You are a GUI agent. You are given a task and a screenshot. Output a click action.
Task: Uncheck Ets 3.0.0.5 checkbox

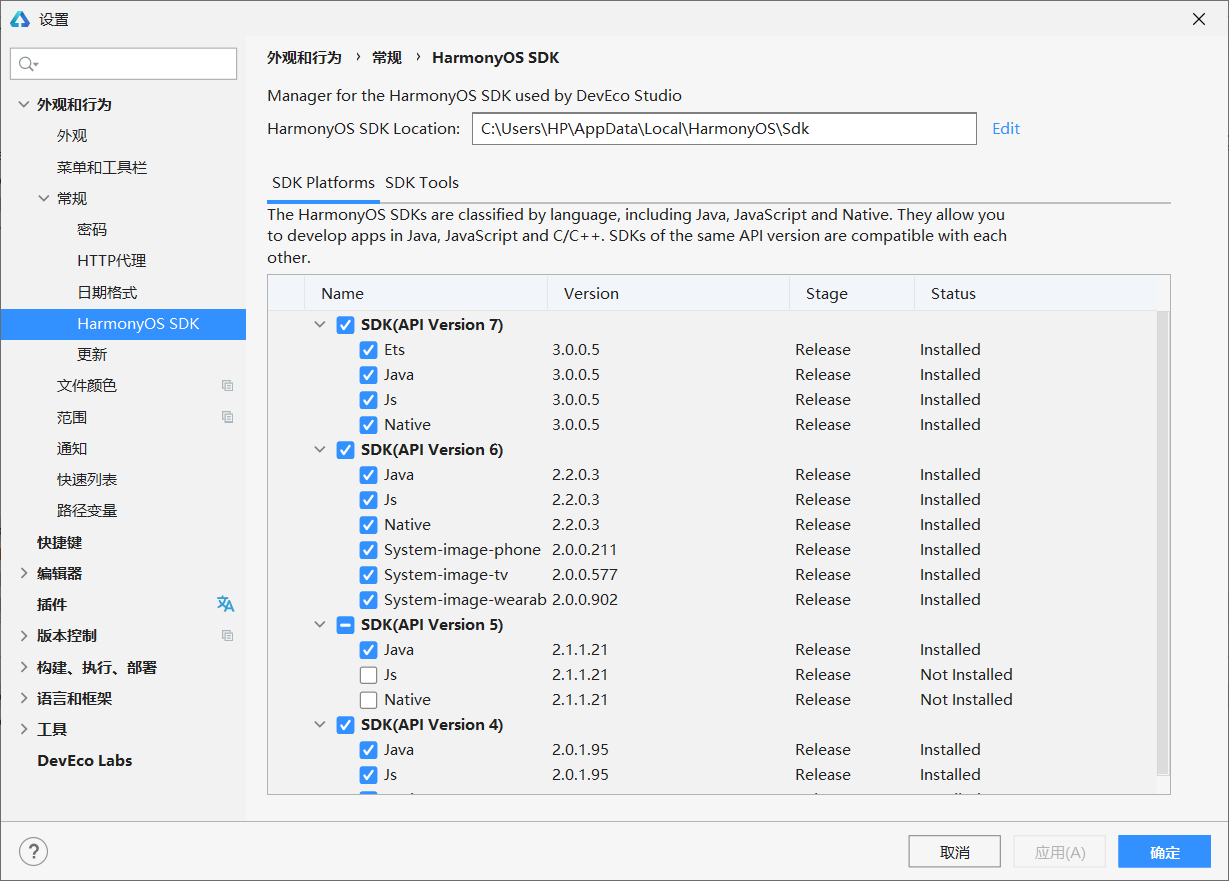pos(368,350)
